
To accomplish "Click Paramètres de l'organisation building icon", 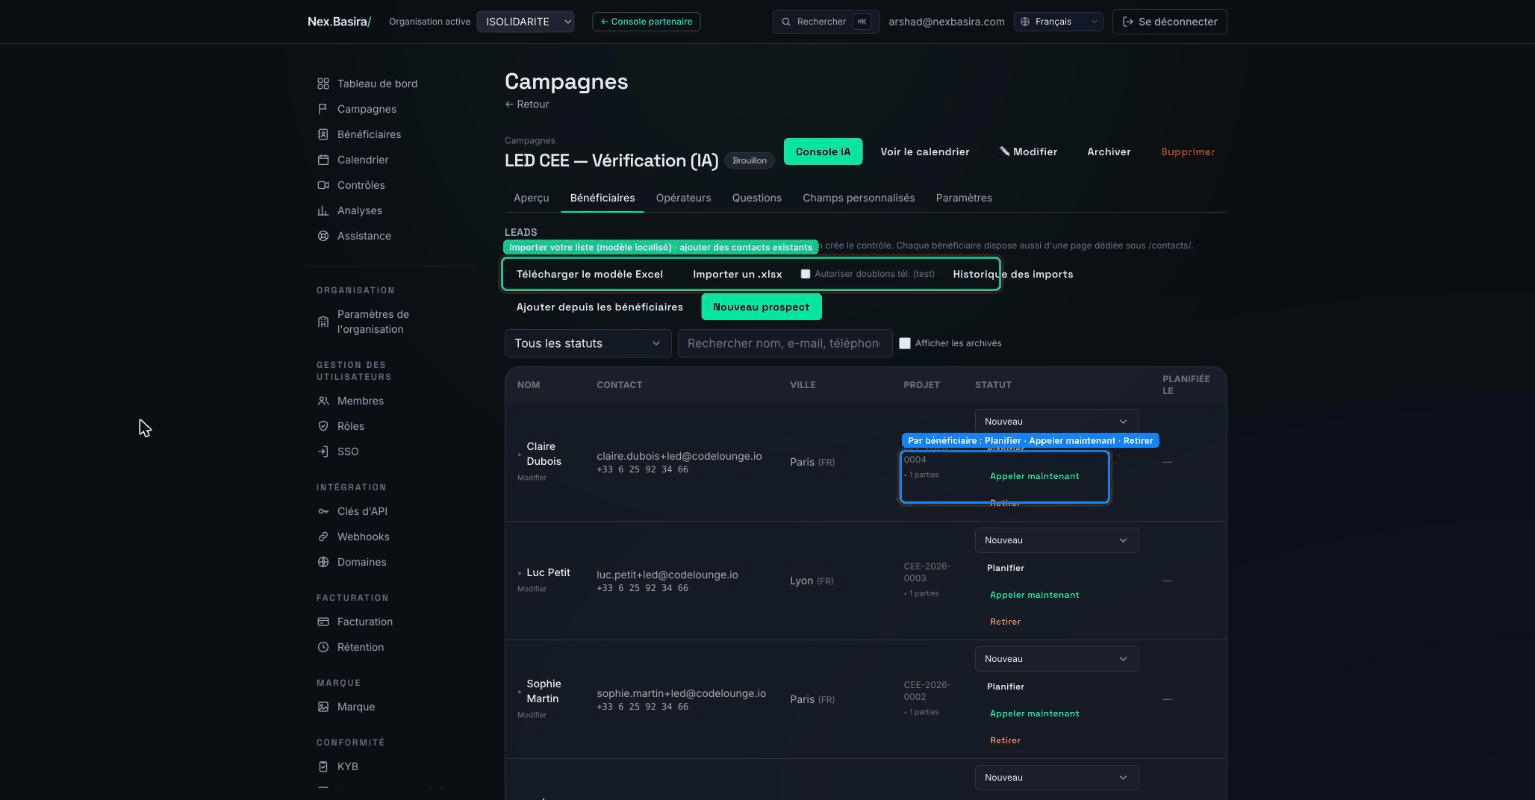I will [323, 322].
